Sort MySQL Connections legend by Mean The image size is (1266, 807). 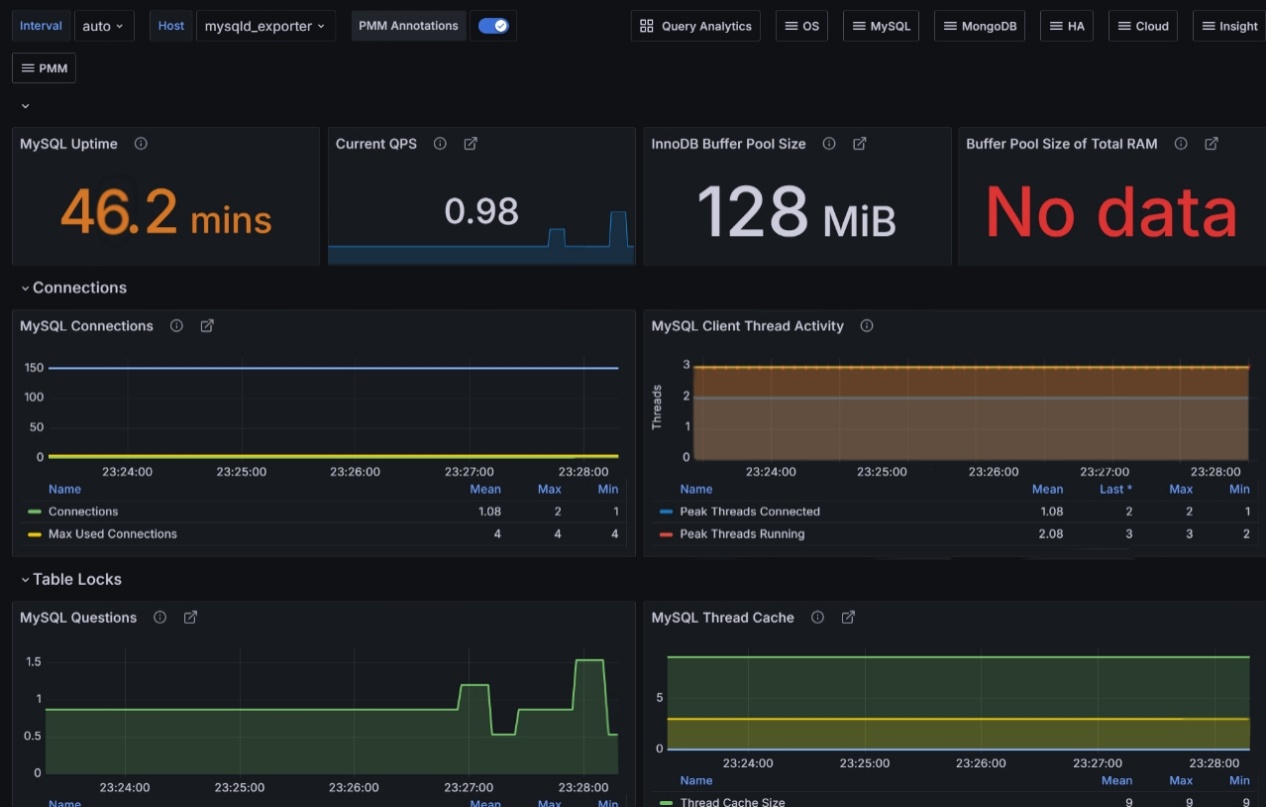pos(485,489)
